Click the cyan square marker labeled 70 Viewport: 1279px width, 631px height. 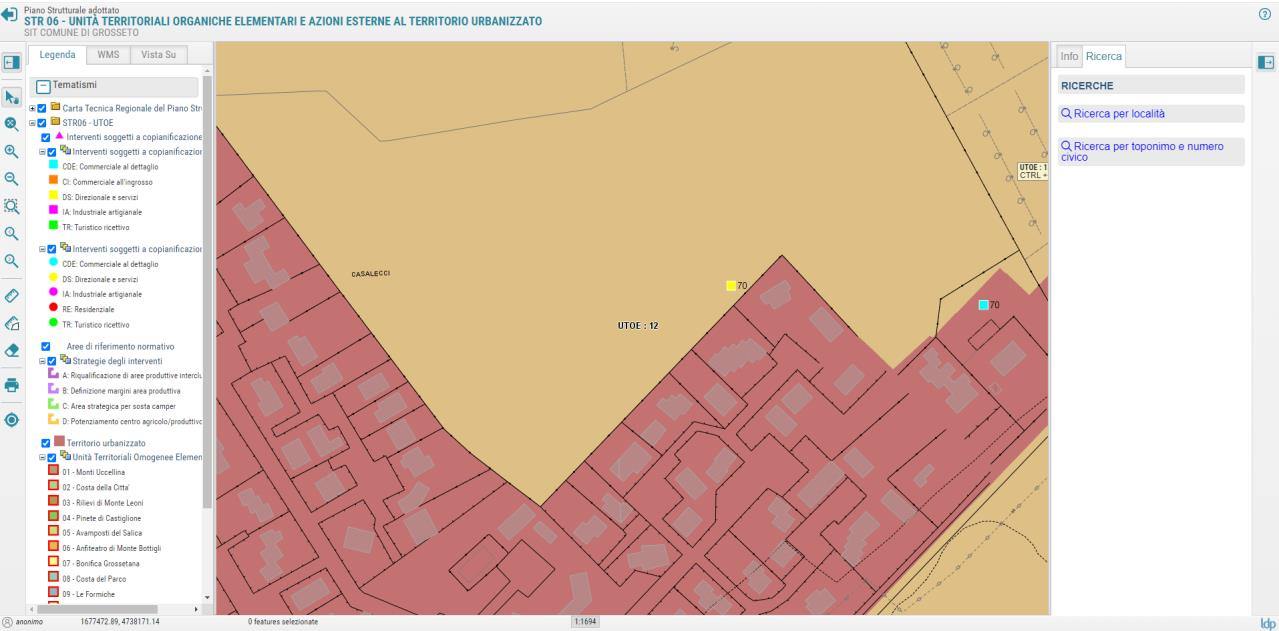pos(983,305)
